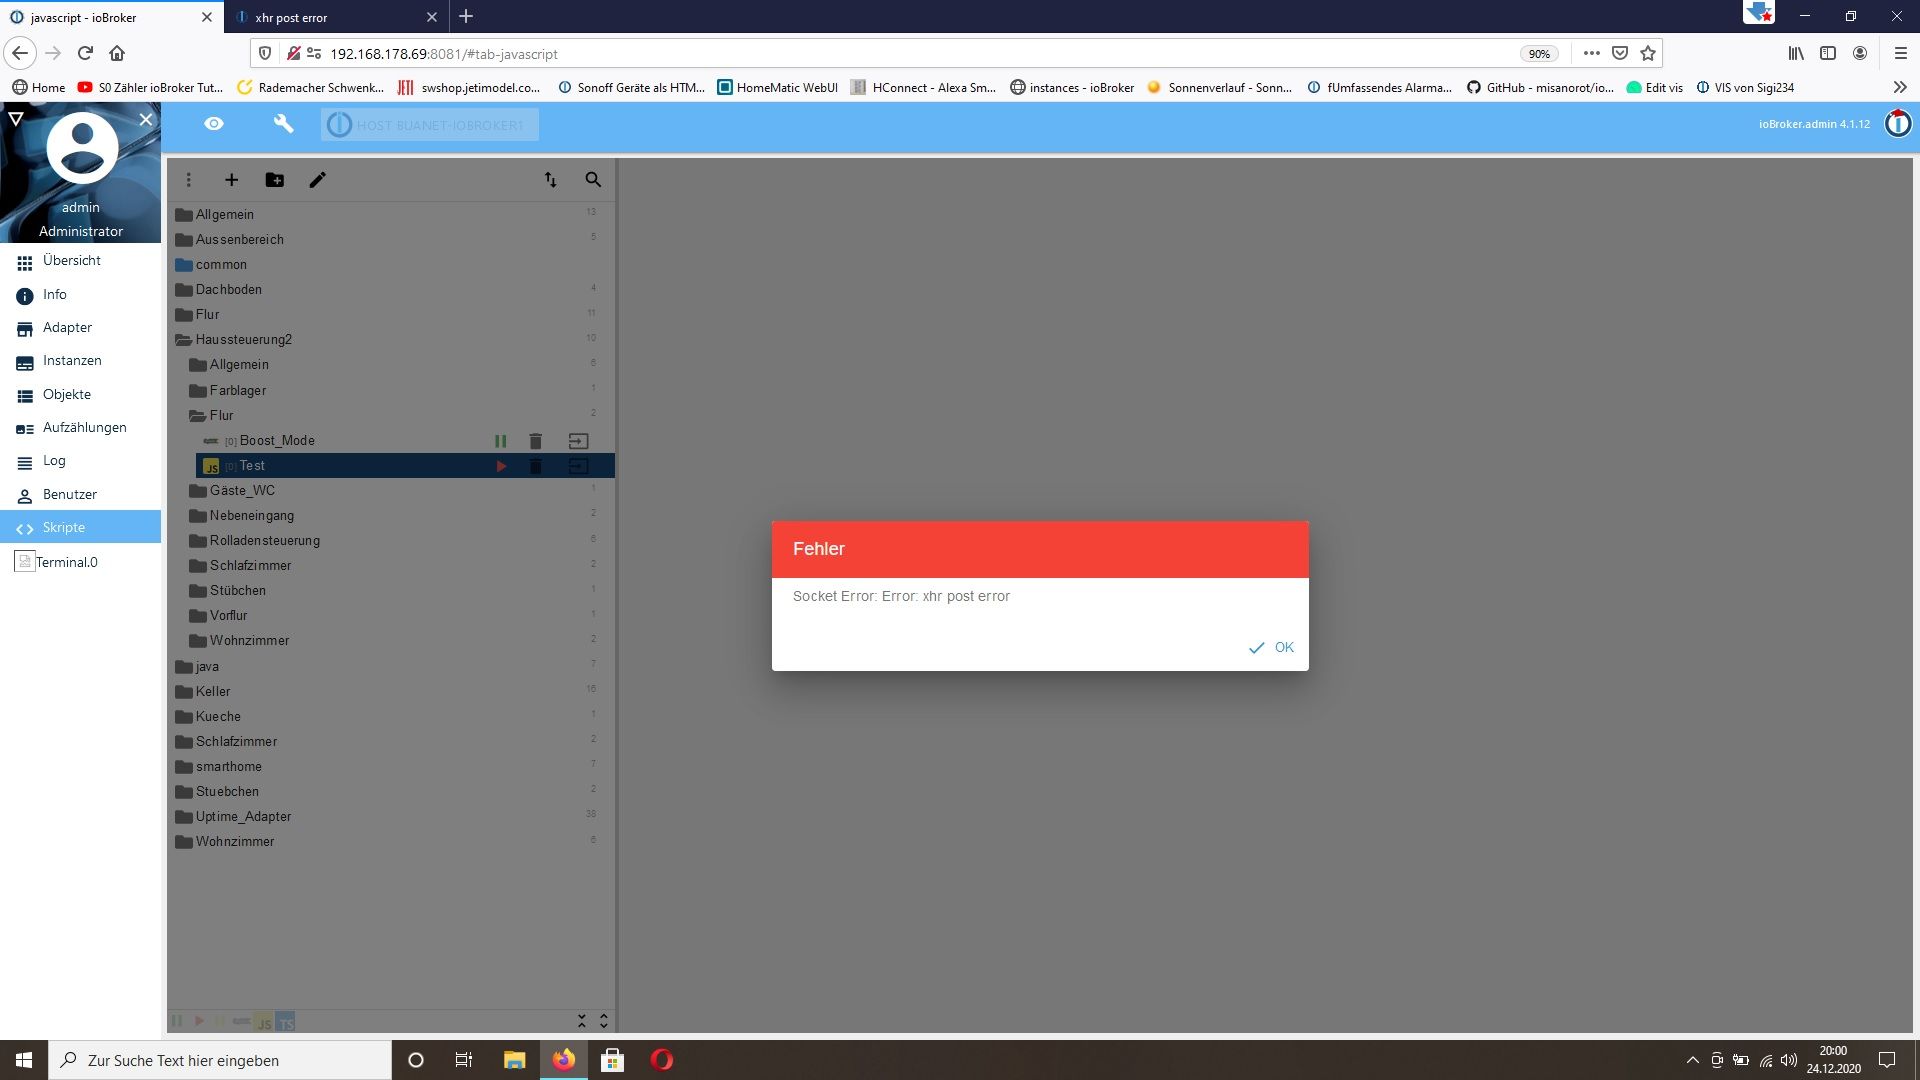Collapse the Haussteuerung2 folder
1920x1080 pixels.
[x=183, y=340]
